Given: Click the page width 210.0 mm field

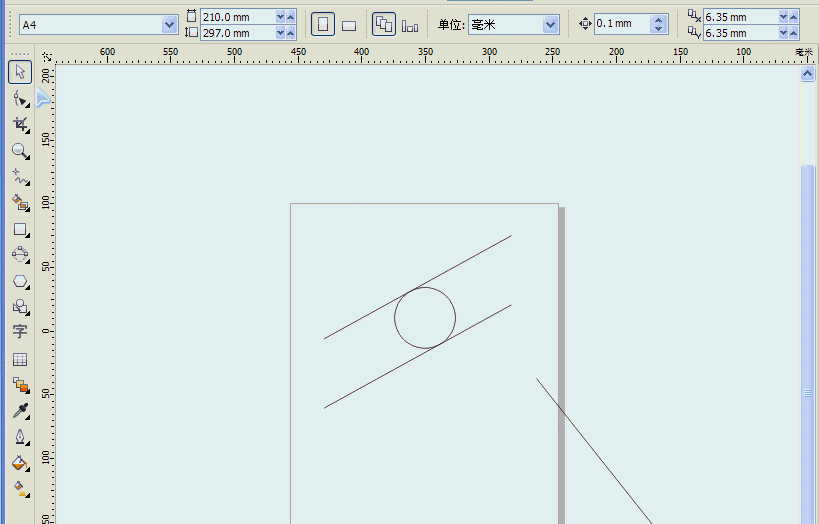Looking at the screenshot, I should (238, 17).
